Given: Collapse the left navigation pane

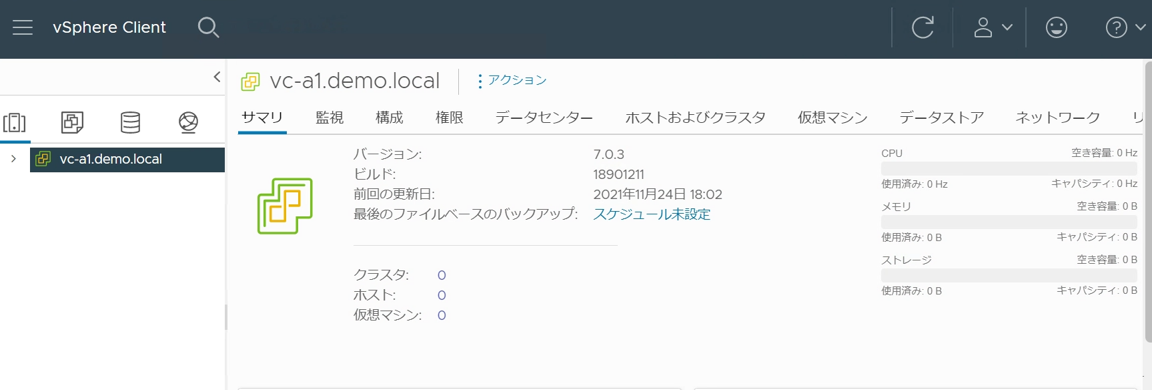Looking at the screenshot, I should [x=217, y=76].
